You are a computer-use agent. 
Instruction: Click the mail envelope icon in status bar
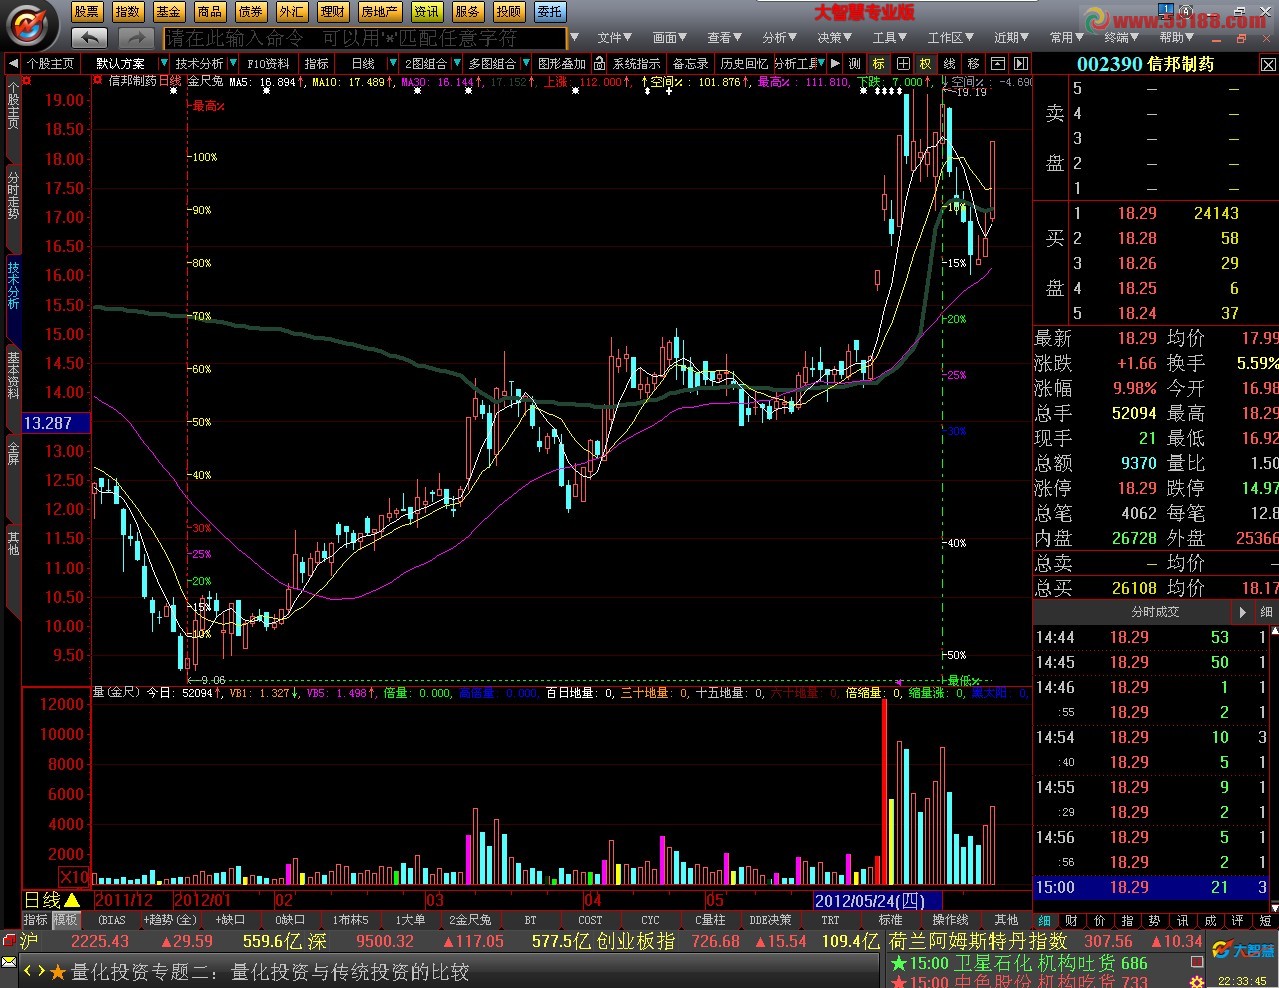[9, 963]
